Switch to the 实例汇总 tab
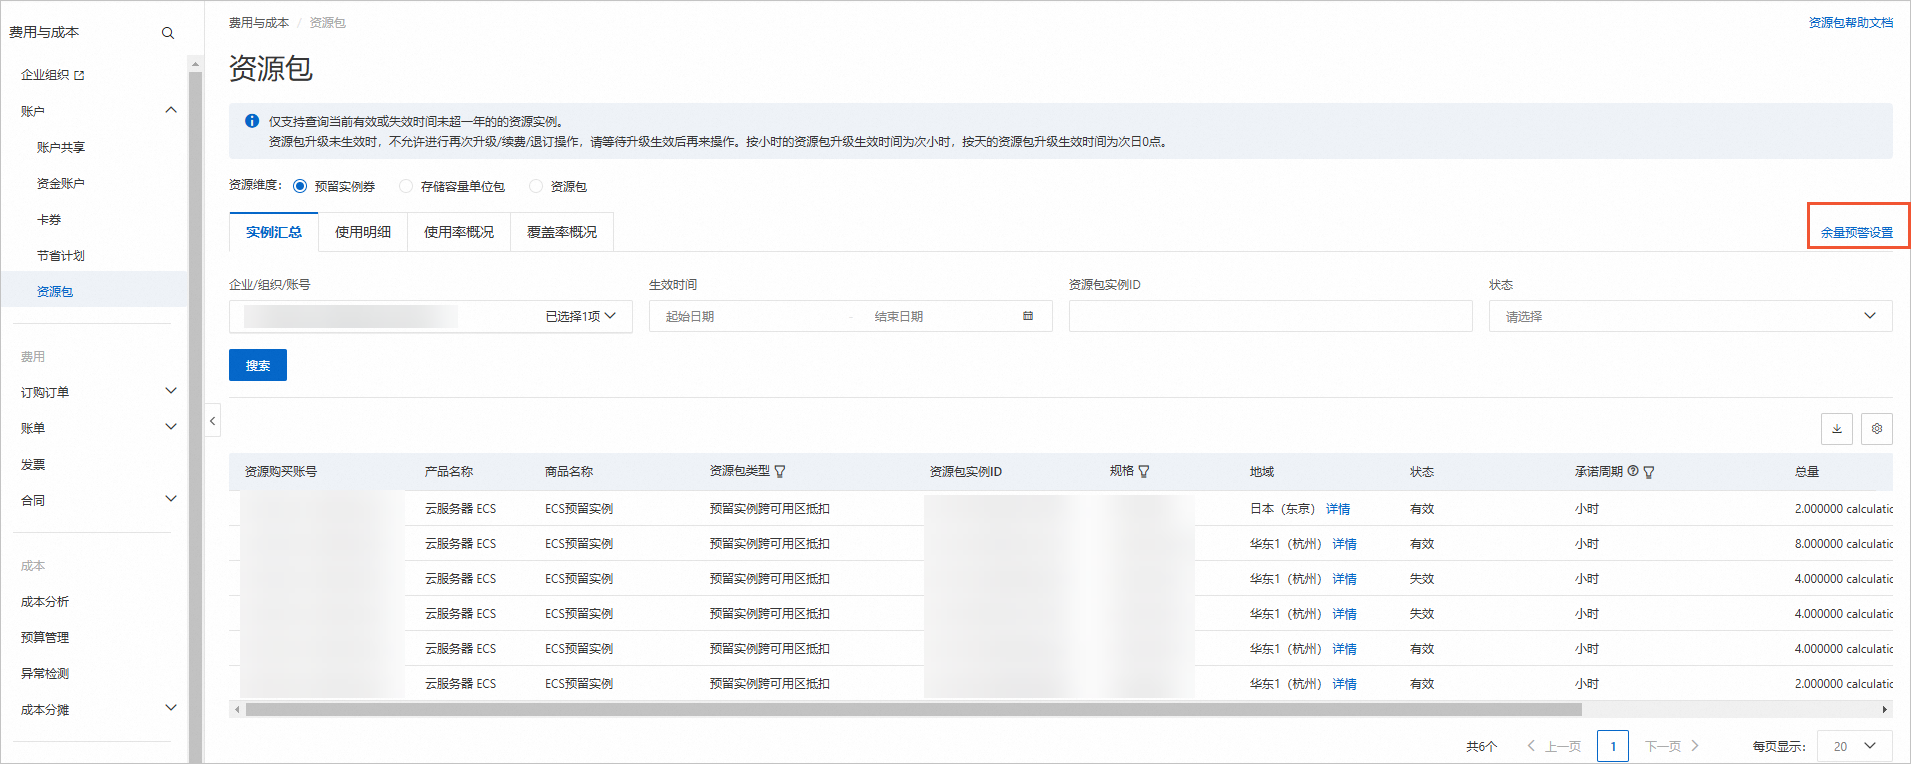 pyautogui.click(x=274, y=232)
